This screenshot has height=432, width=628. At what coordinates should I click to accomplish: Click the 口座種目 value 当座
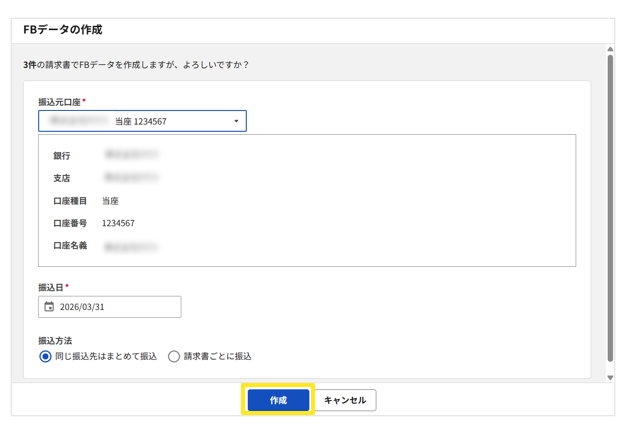pos(110,201)
